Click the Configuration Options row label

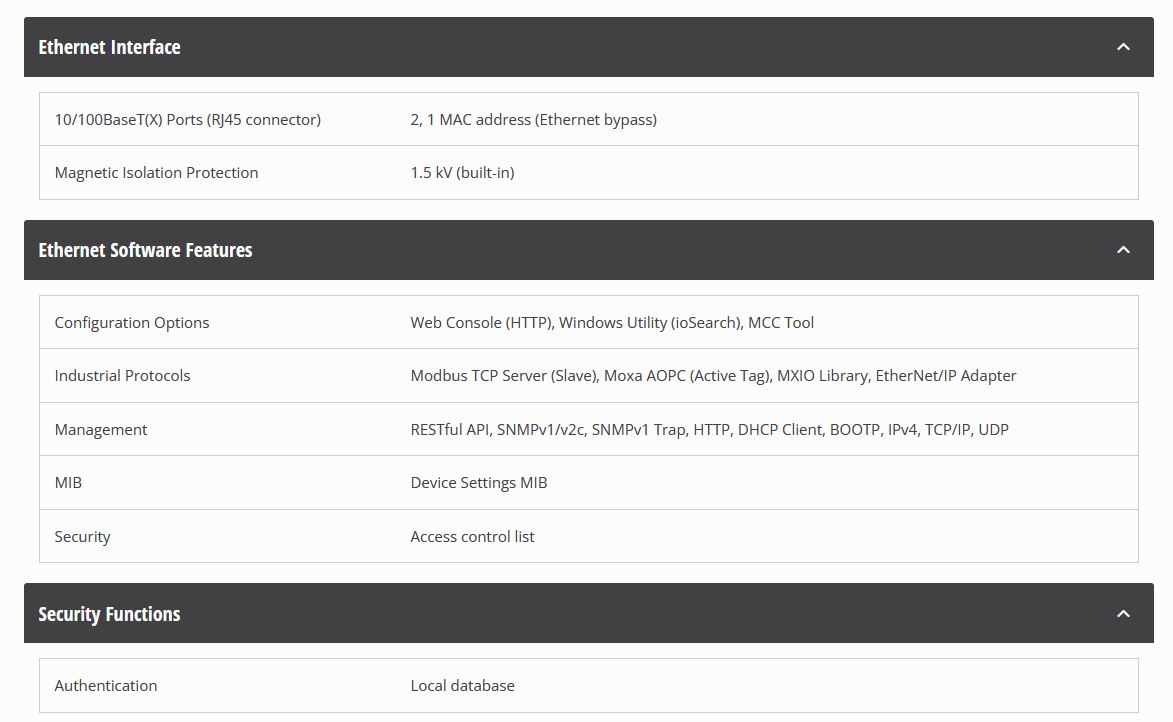click(x=132, y=323)
